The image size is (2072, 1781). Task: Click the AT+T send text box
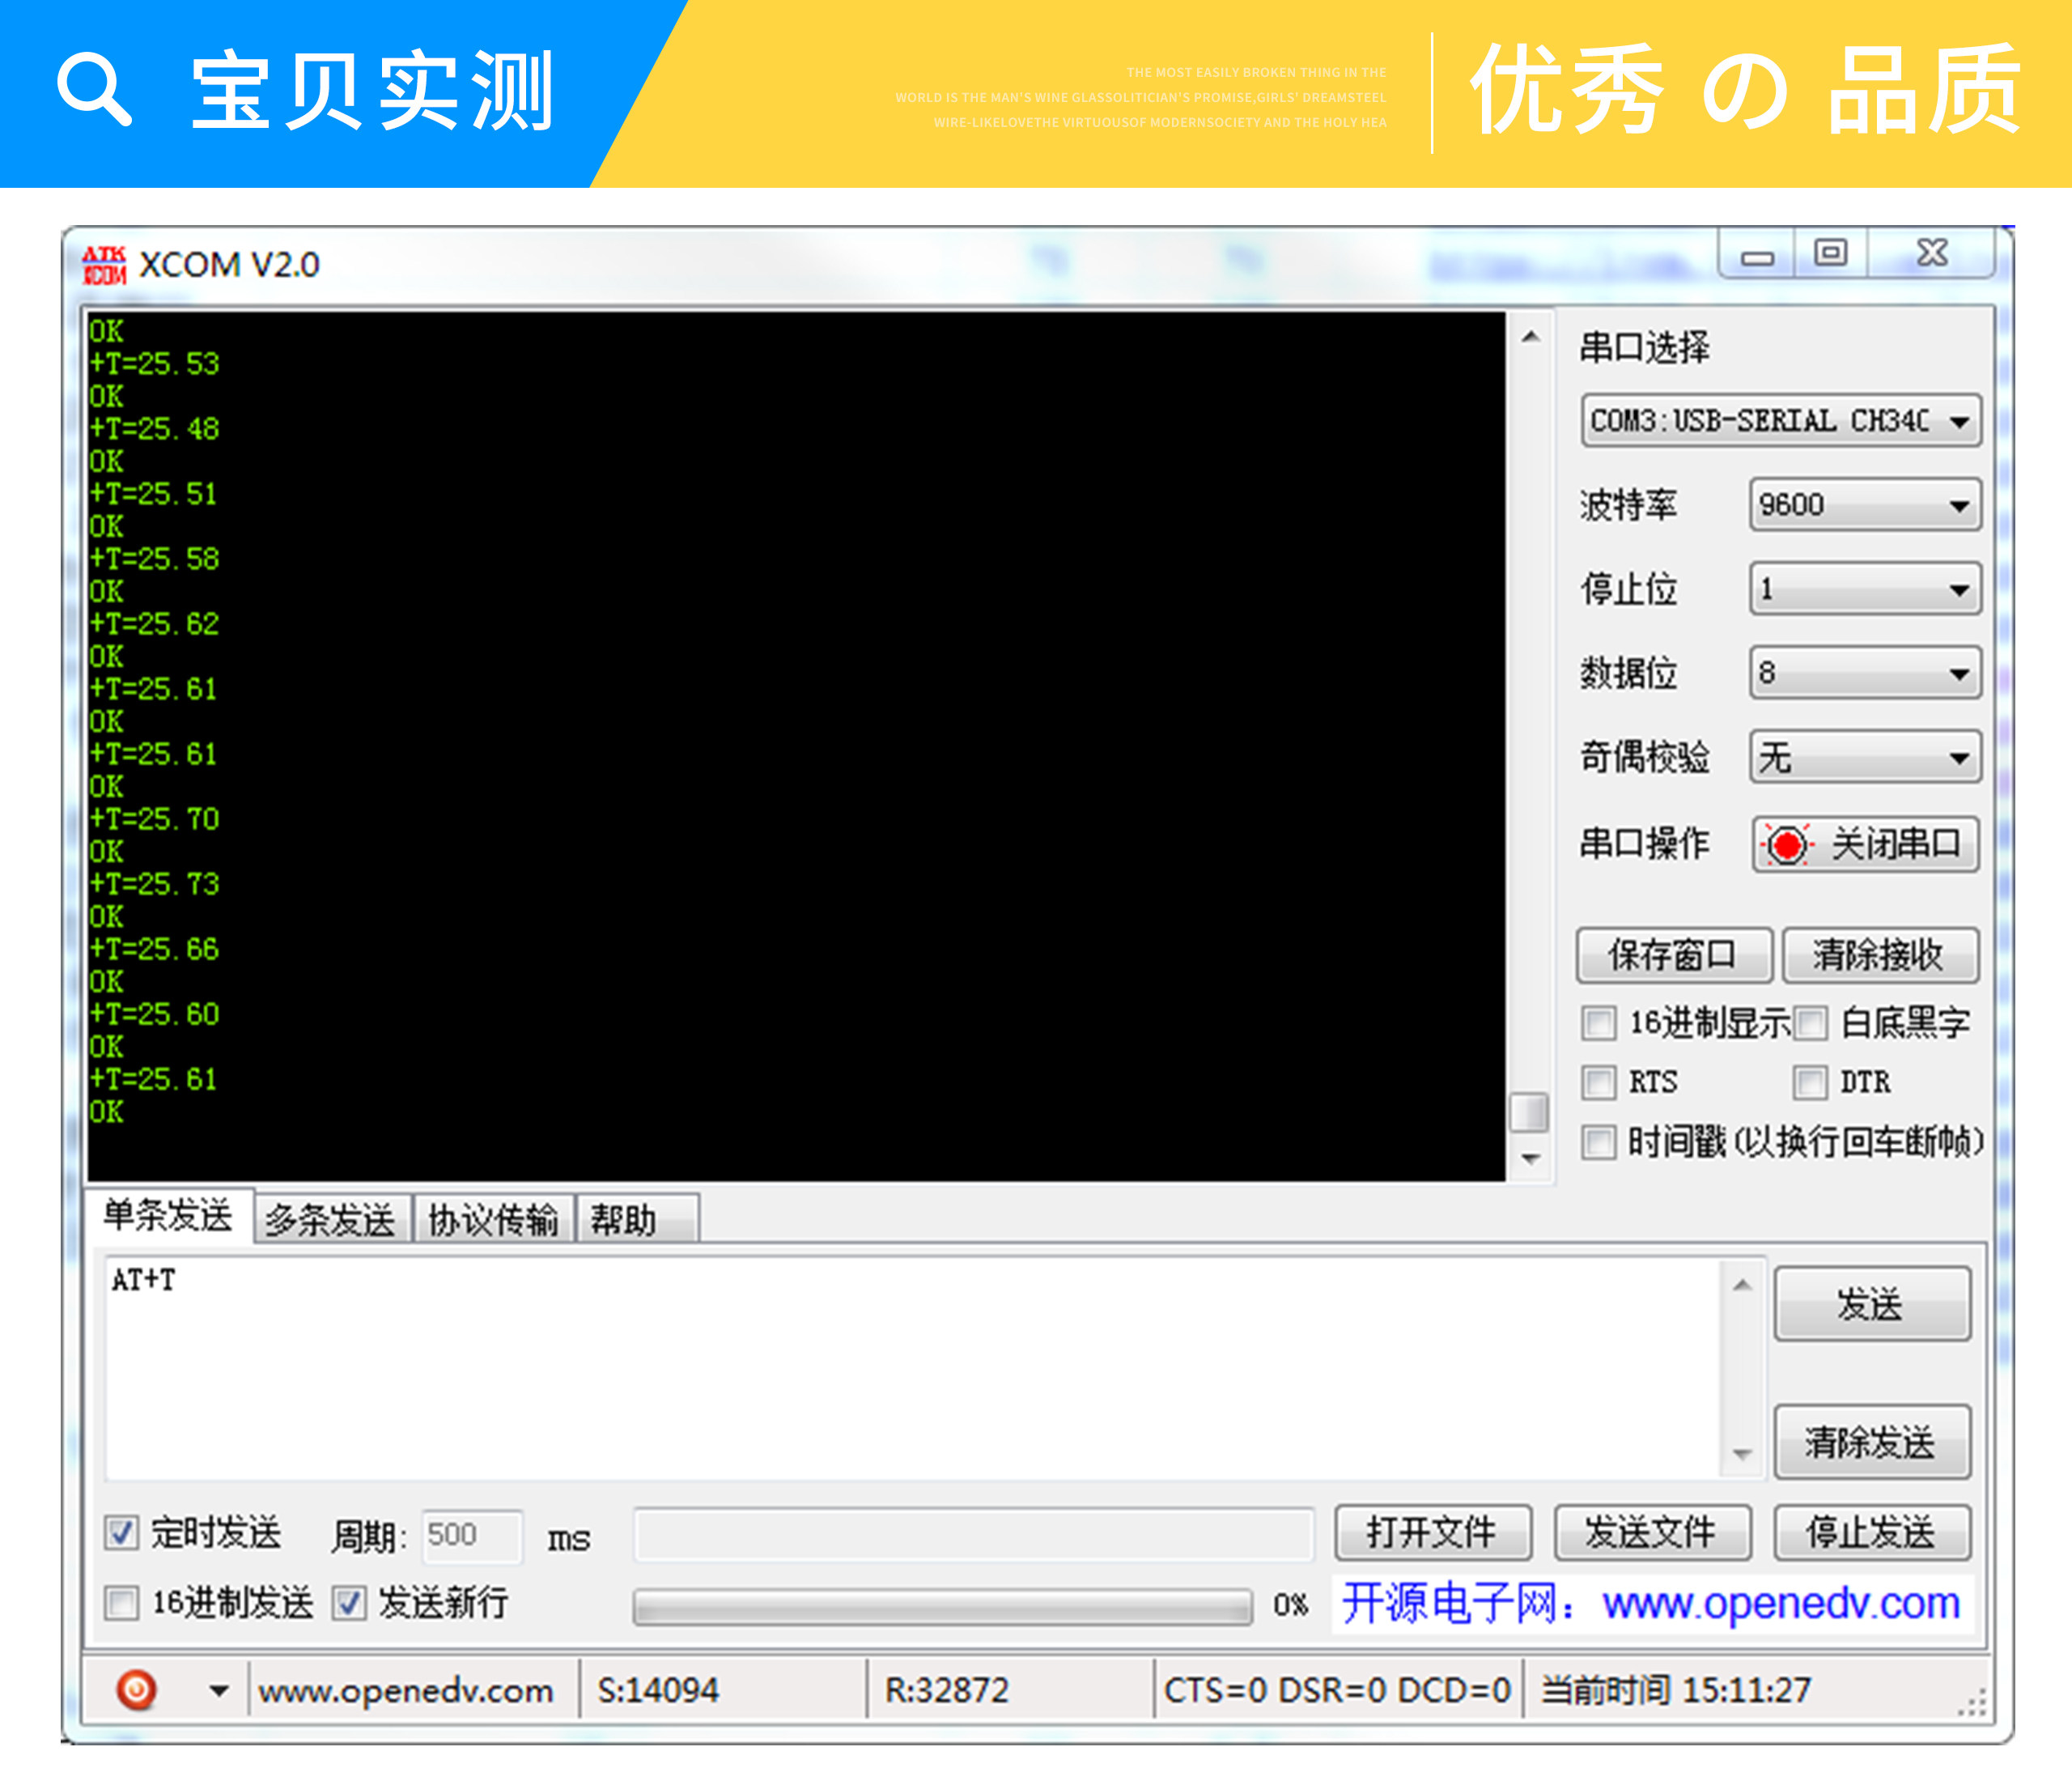pyautogui.click(x=912, y=1369)
